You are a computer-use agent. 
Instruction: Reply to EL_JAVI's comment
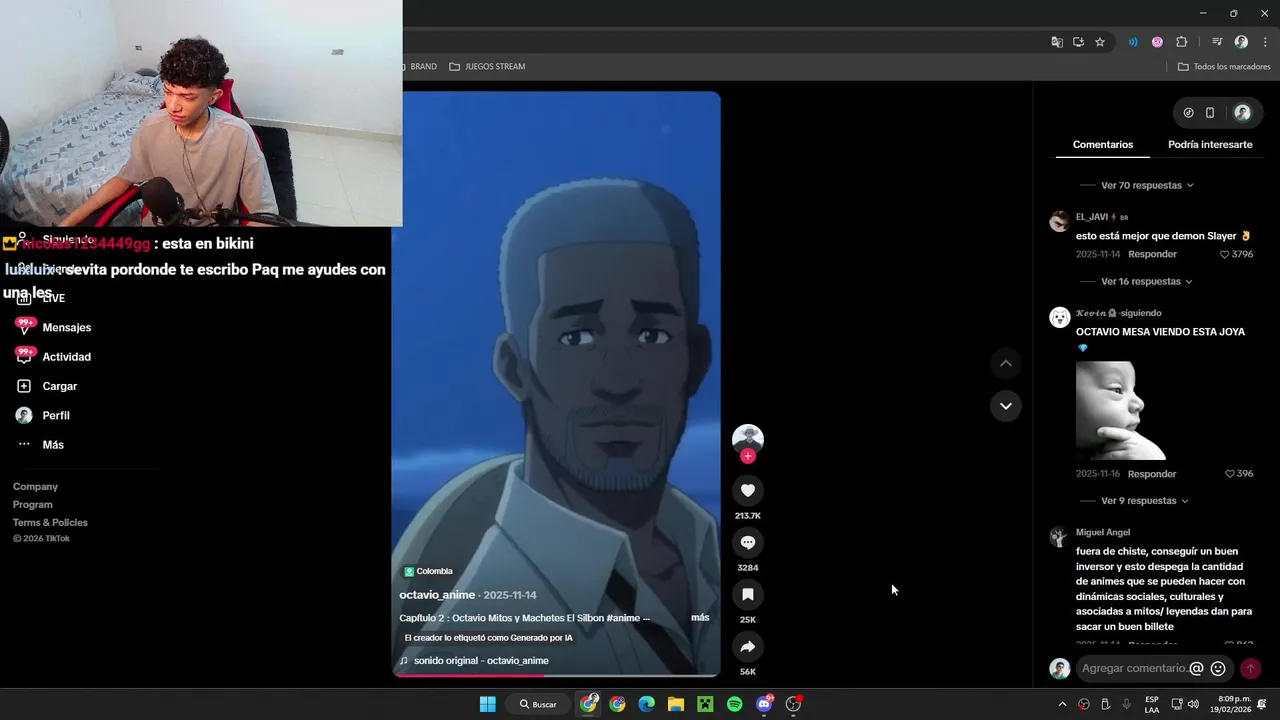1152,254
